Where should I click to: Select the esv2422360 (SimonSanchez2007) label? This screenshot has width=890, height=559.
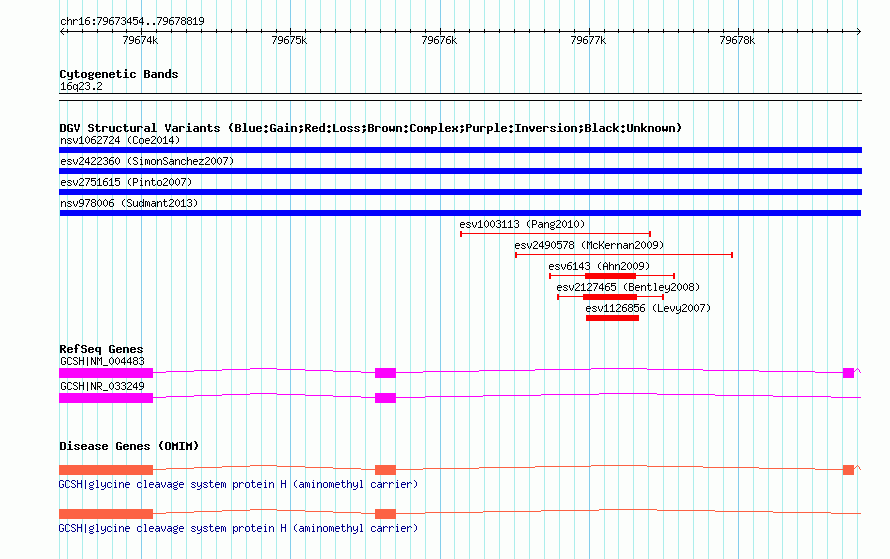click(x=147, y=161)
